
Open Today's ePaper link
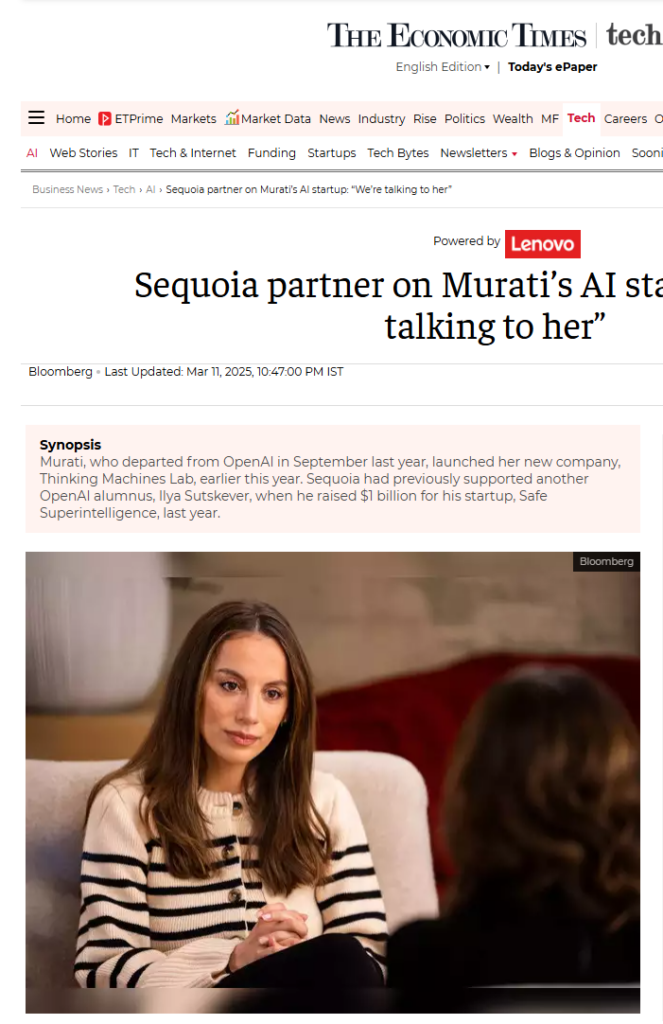click(553, 67)
